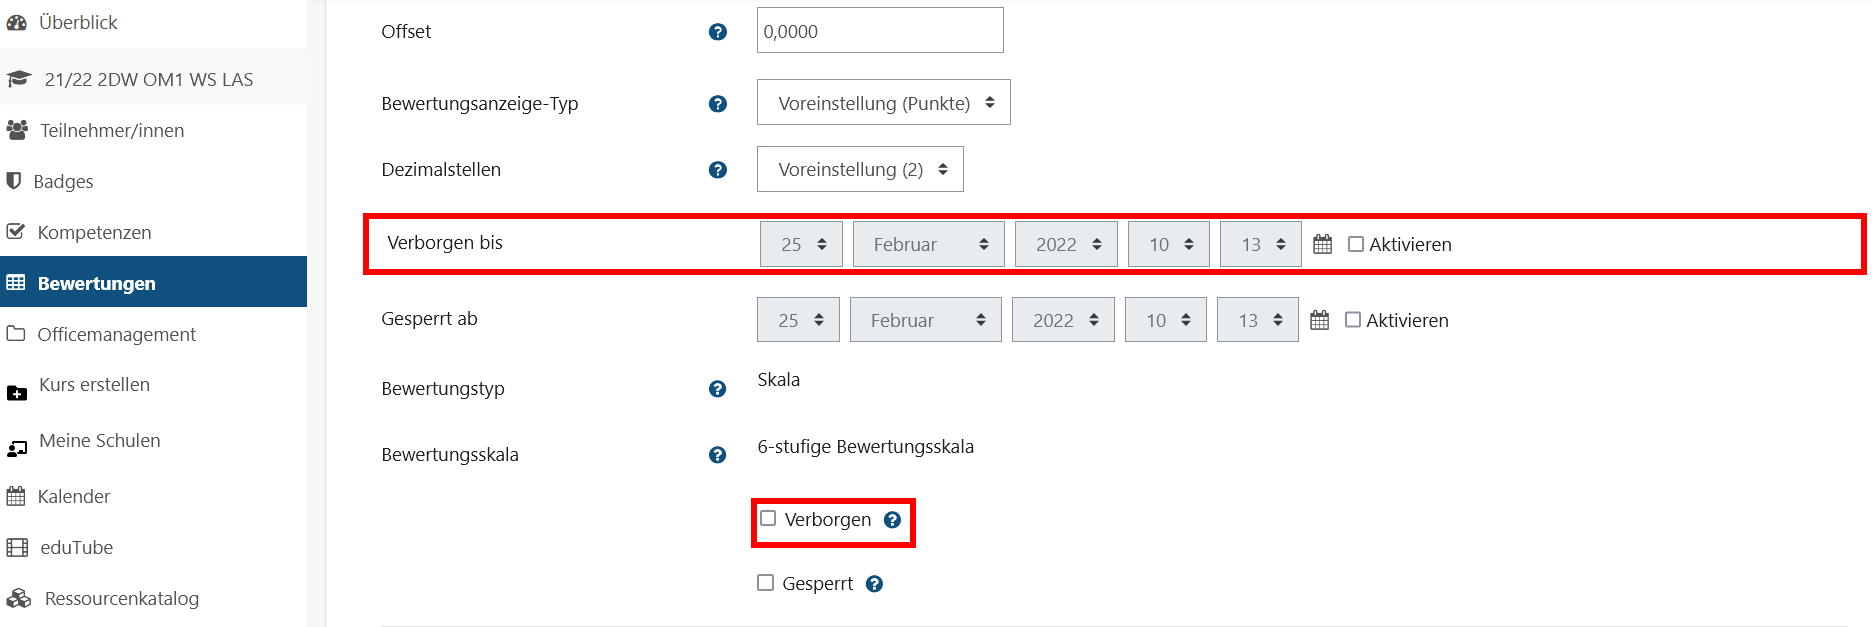1872x627 pixels.
Task: Click the help icon next to Offset
Action: 717,32
